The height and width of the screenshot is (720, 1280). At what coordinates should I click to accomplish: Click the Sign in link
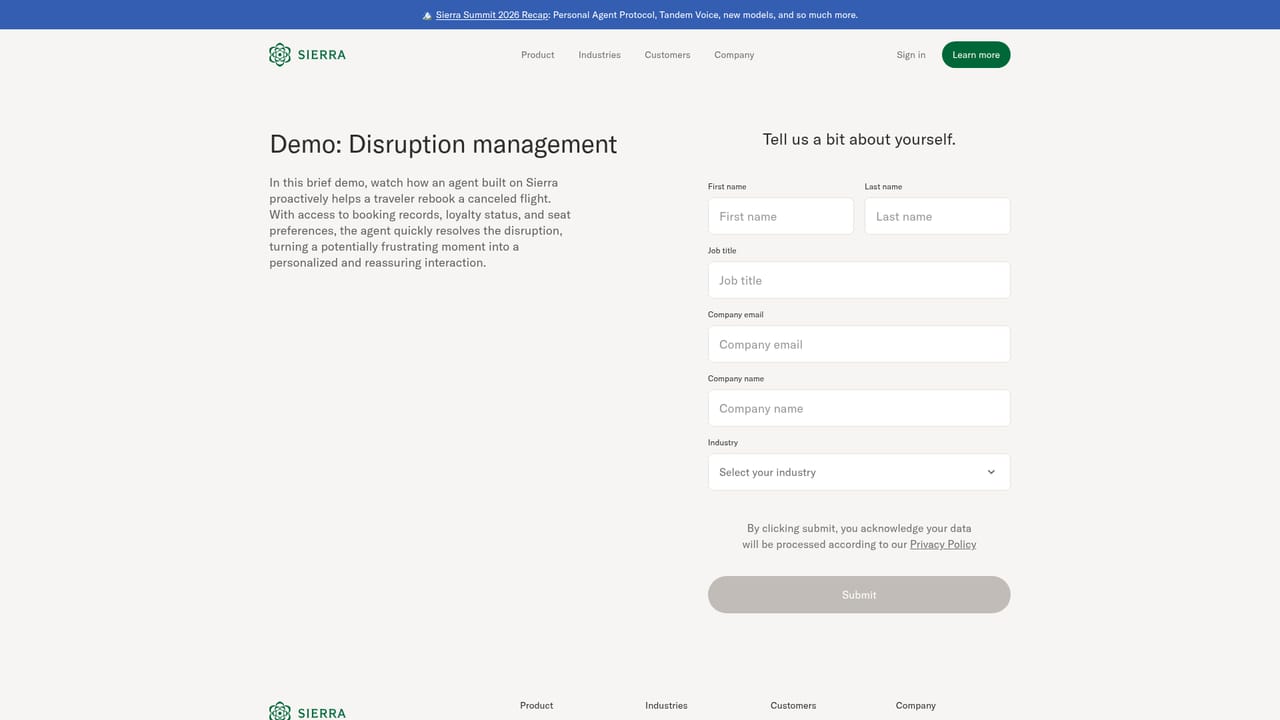coord(911,55)
